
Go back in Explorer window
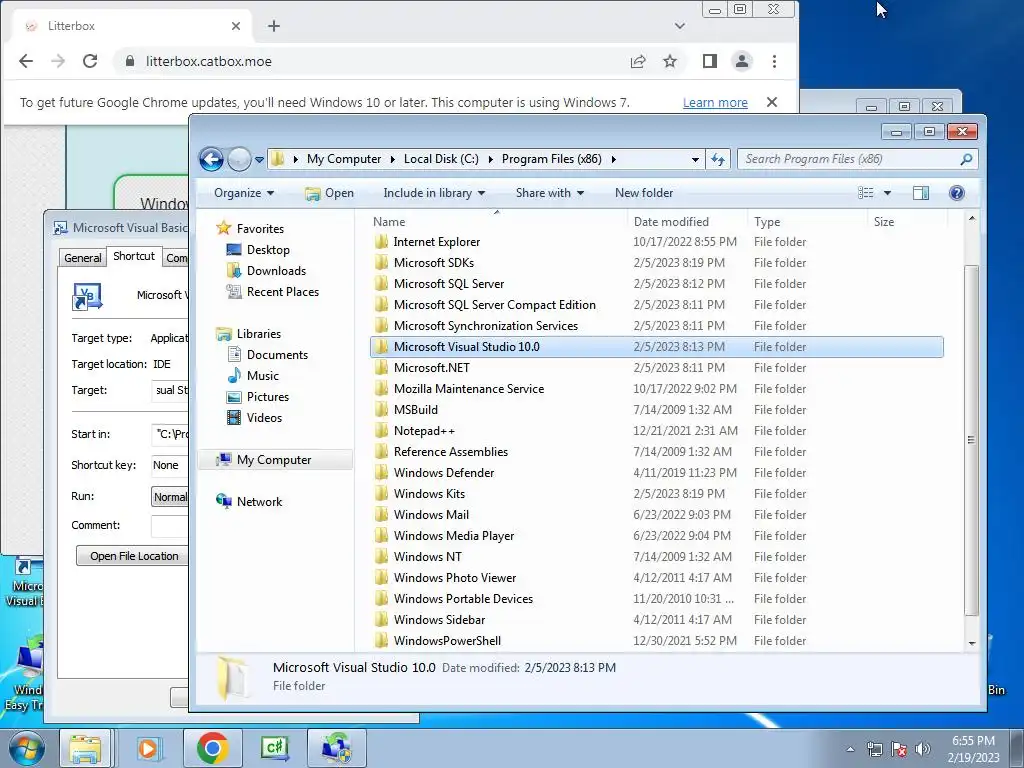(211, 159)
